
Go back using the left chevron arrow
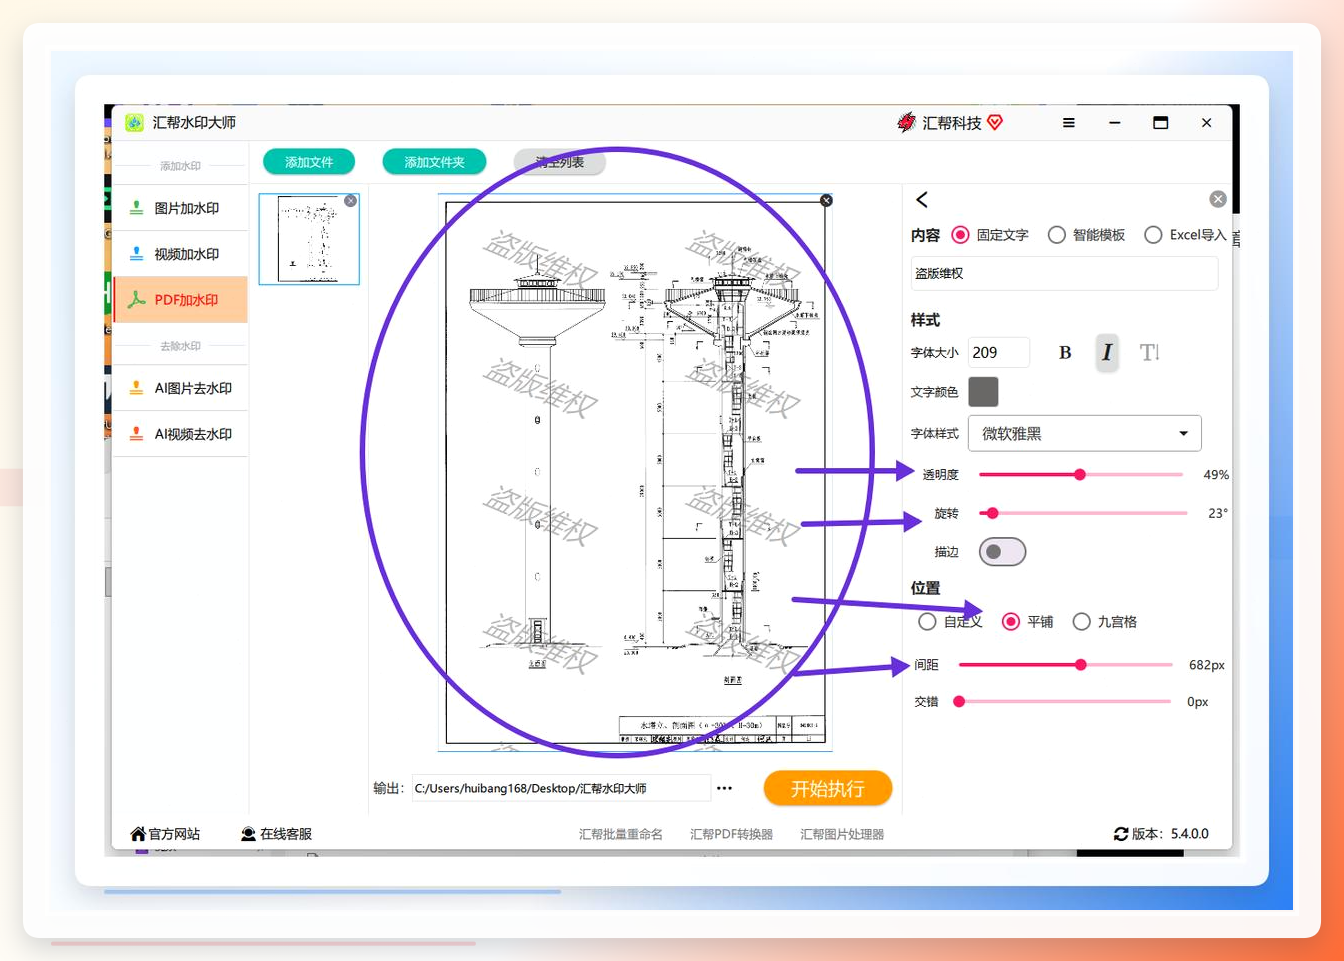tap(922, 200)
